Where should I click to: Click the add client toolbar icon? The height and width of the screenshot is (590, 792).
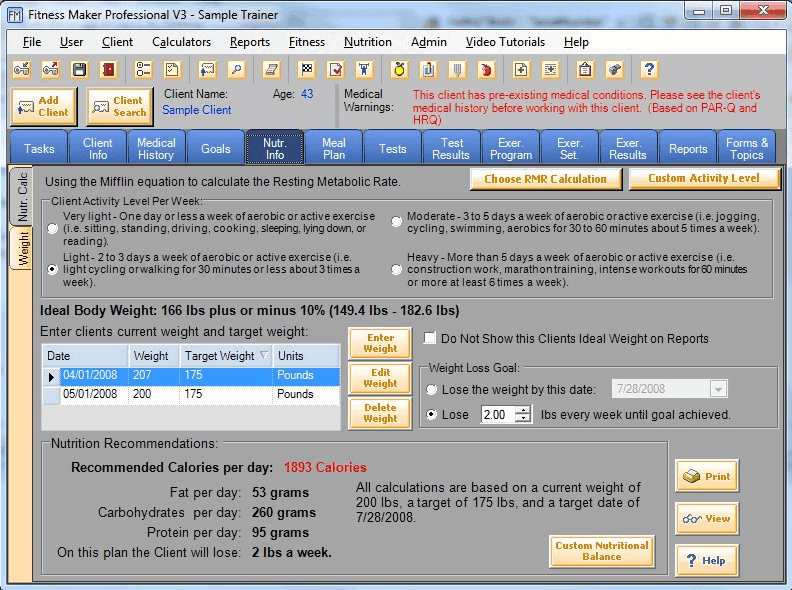(207, 69)
